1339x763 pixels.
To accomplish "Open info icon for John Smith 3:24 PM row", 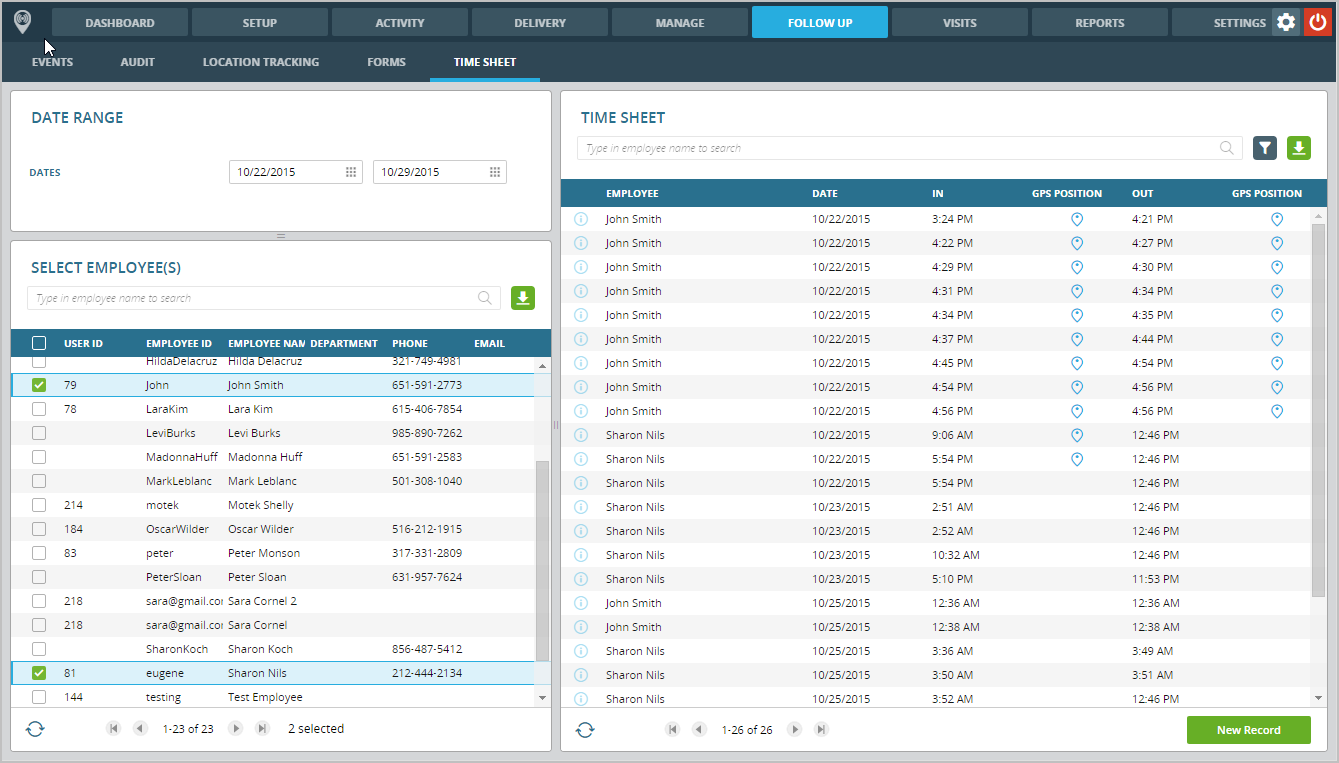I will tap(581, 219).
